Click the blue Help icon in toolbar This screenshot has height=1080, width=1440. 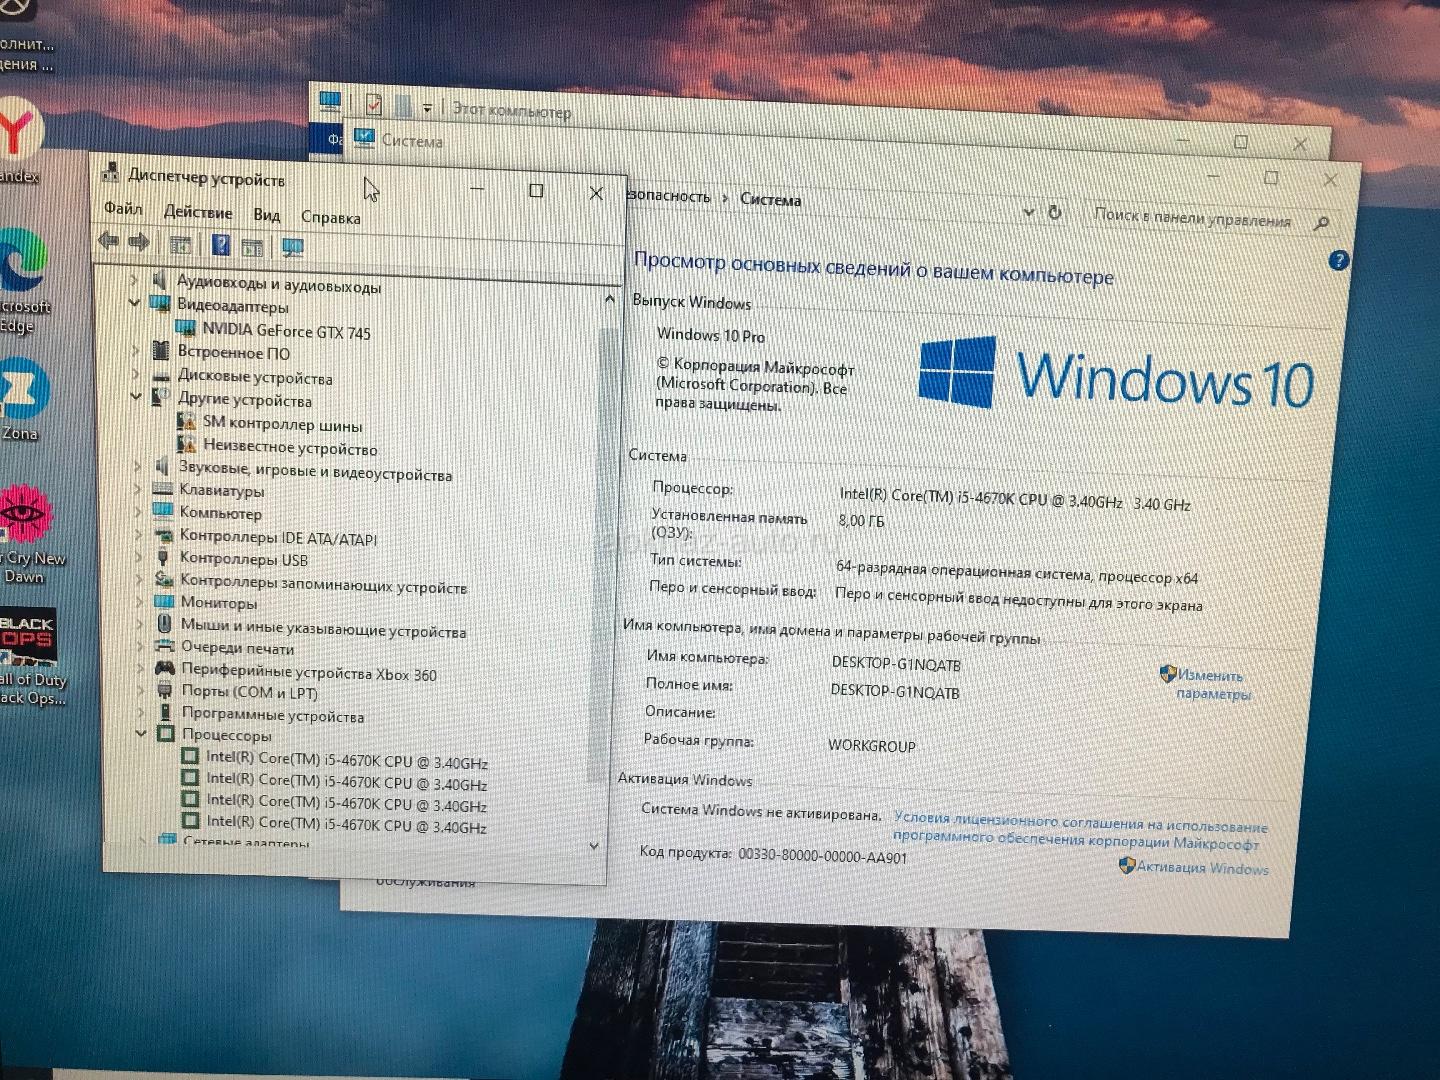(221, 245)
